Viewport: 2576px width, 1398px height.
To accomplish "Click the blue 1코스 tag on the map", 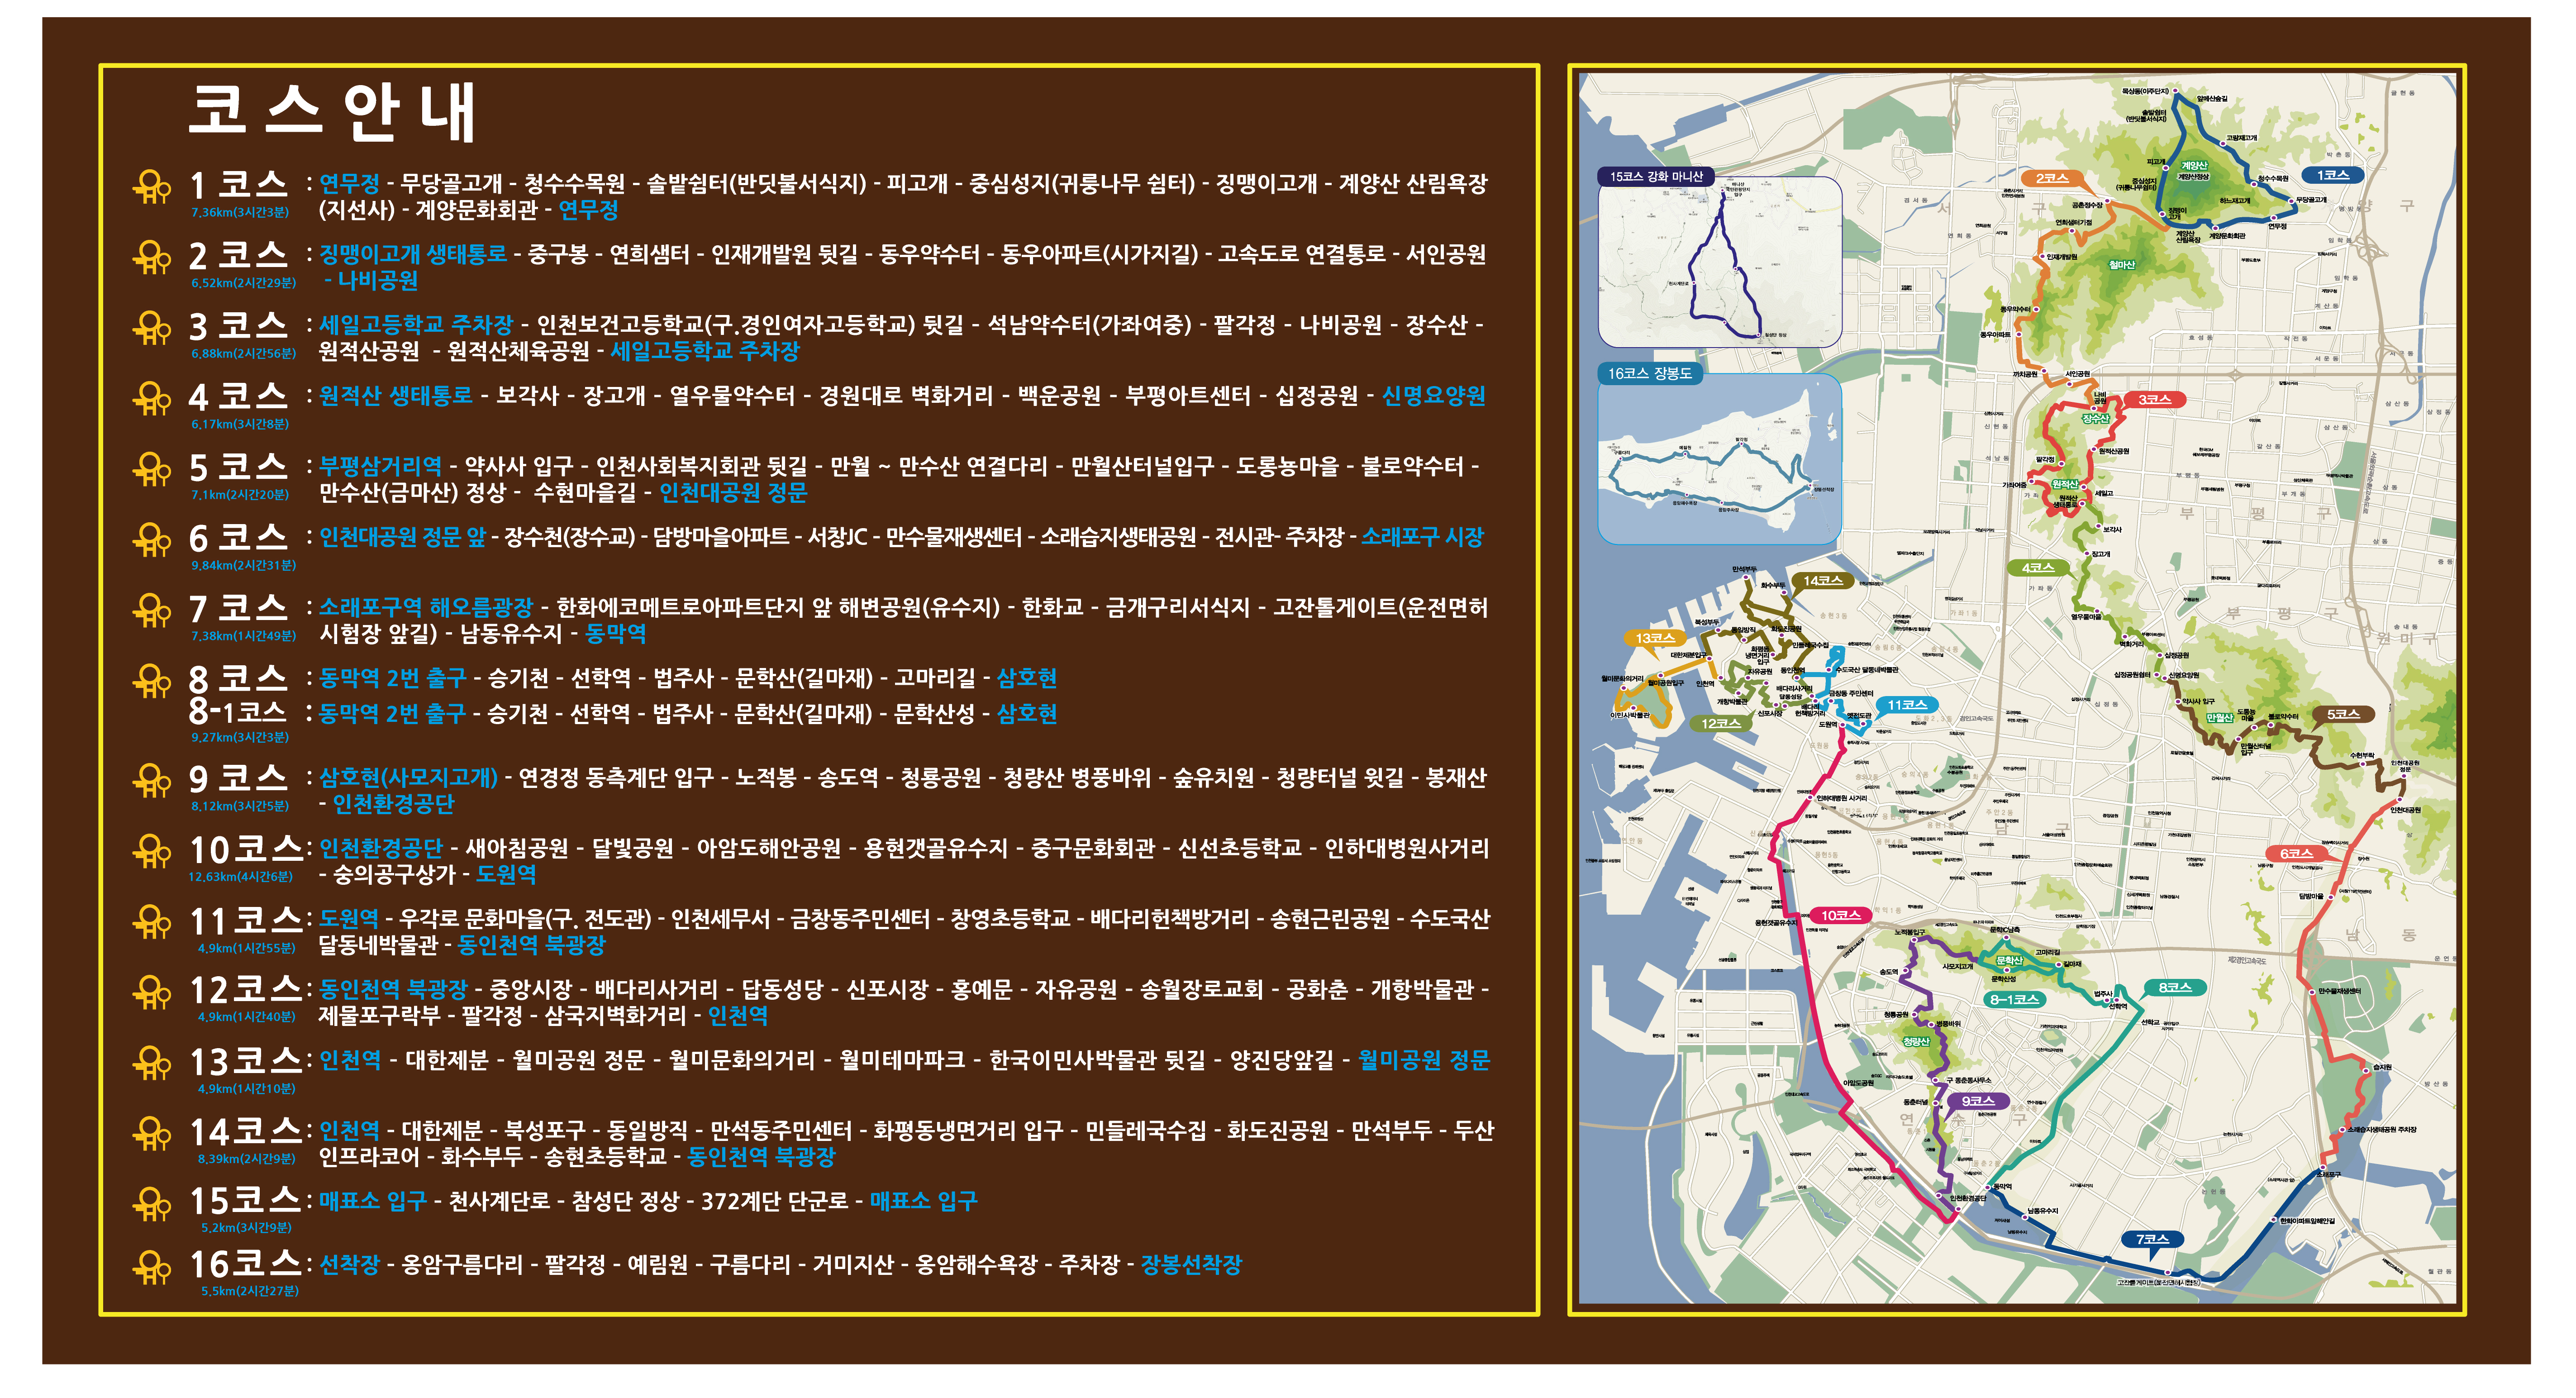I will pos(2333,175).
